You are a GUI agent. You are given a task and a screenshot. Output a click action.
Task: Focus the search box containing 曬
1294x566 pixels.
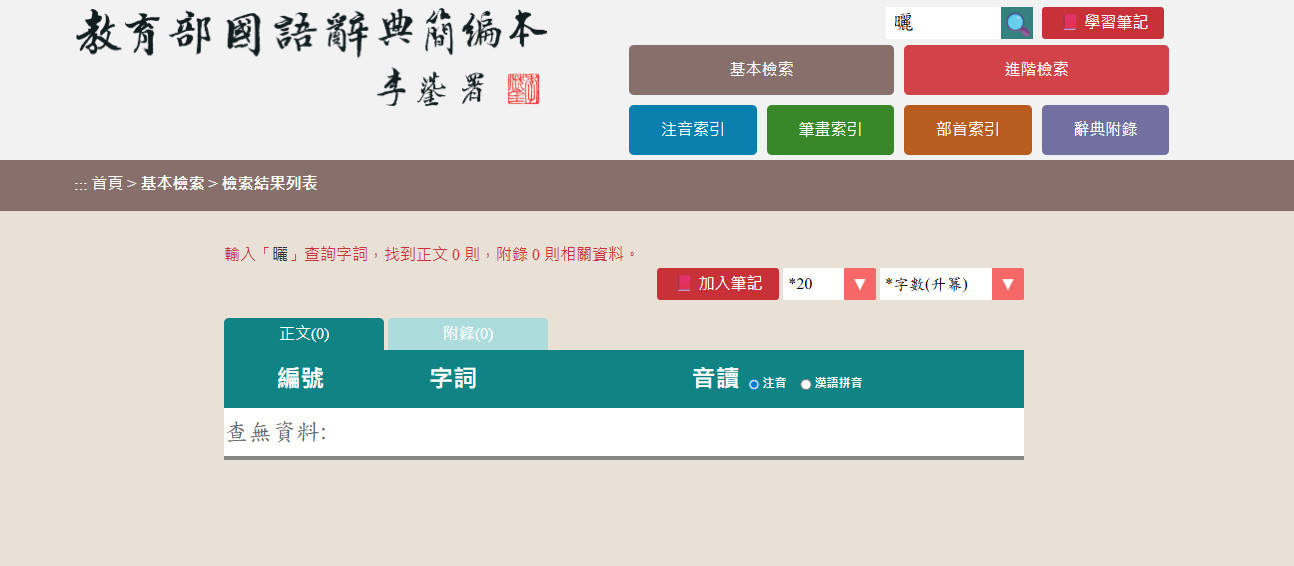coord(943,23)
